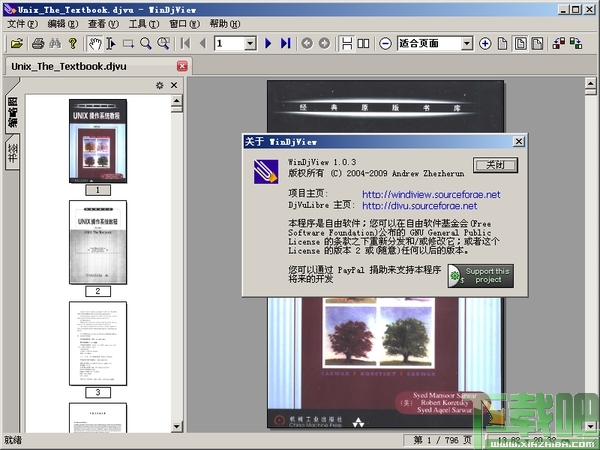Toggle facing pages layout
This screenshot has width=600, height=450.
point(364,44)
